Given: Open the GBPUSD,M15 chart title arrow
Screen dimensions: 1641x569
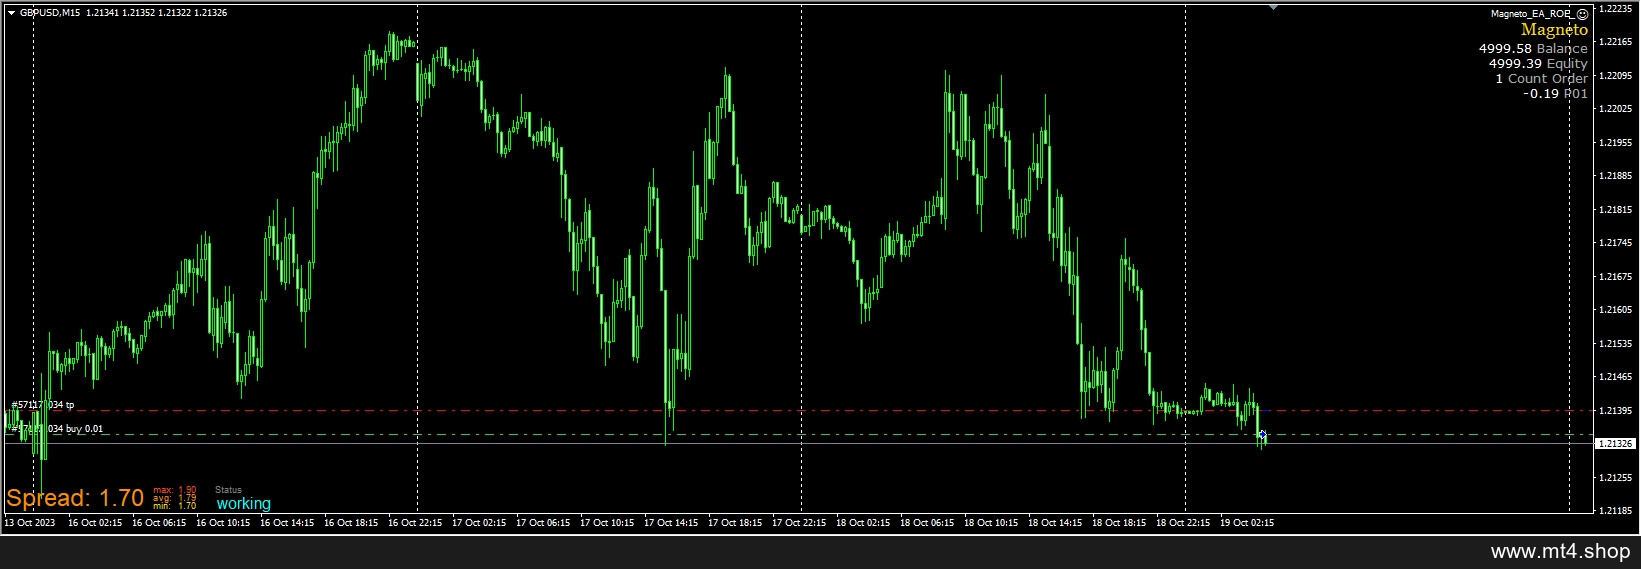Looking at the screenshot, I should 10,13.
